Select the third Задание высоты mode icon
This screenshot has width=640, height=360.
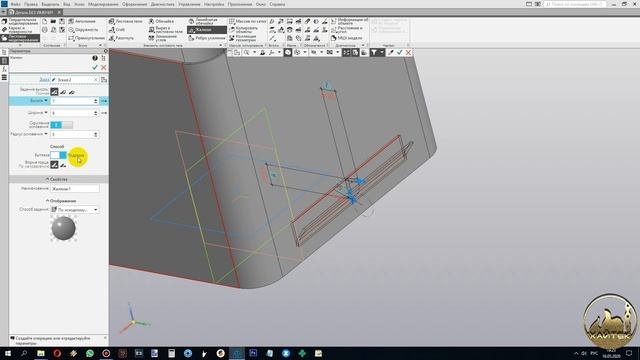point(72,92)
